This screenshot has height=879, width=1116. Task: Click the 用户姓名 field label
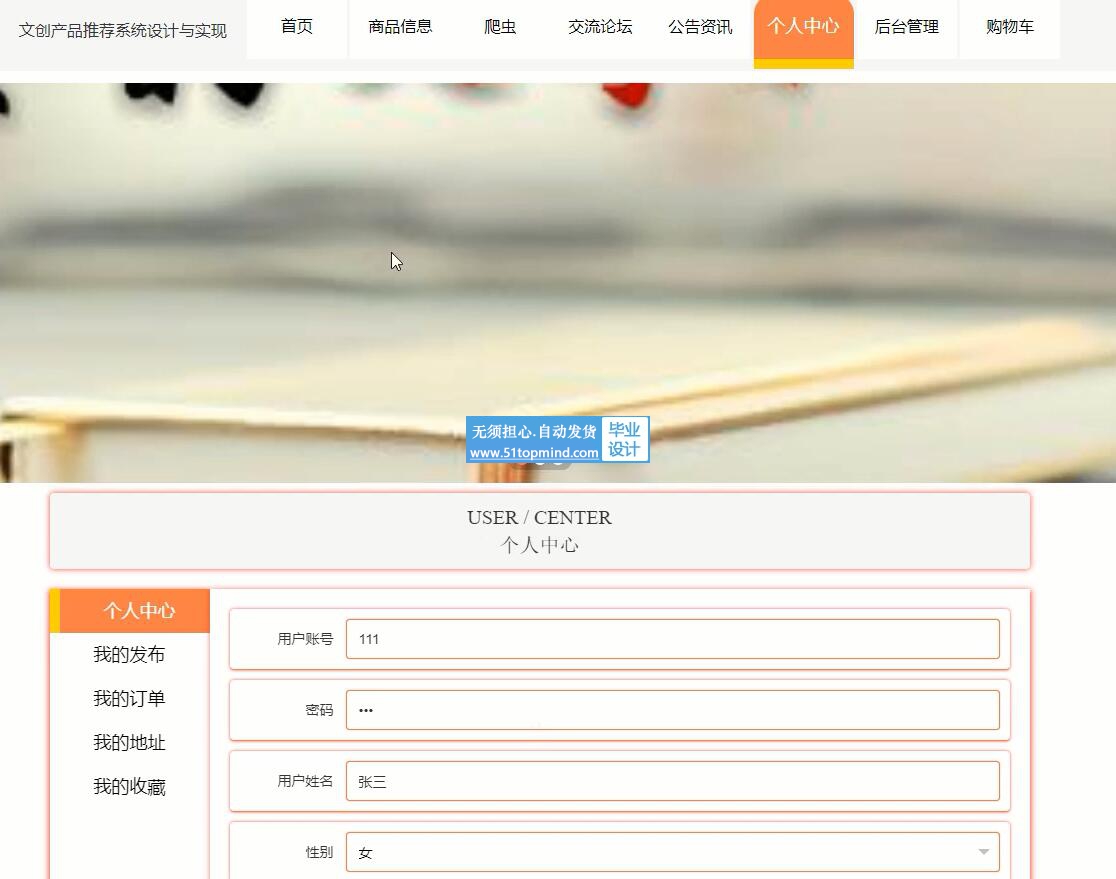coord(305,781)
